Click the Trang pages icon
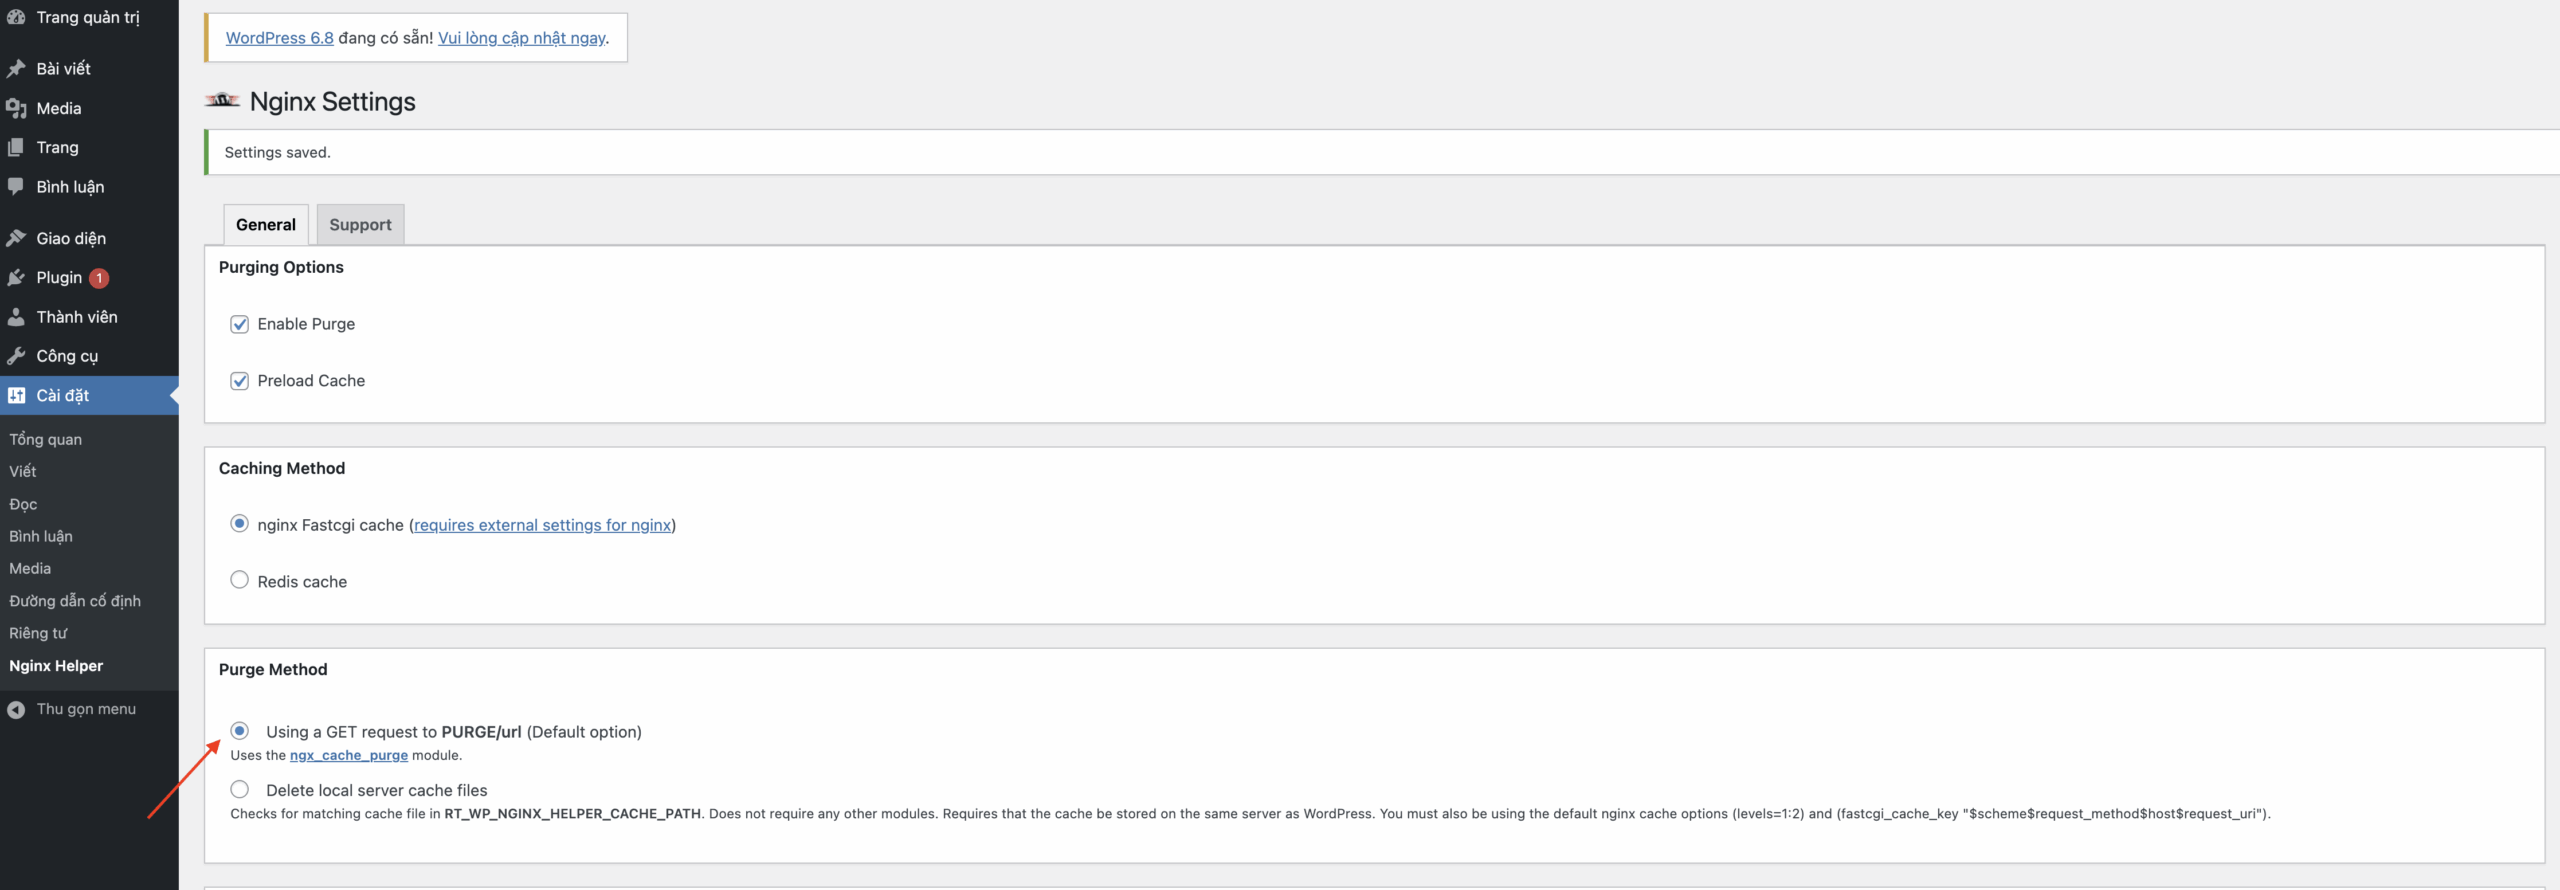 [x=16, y=147]
